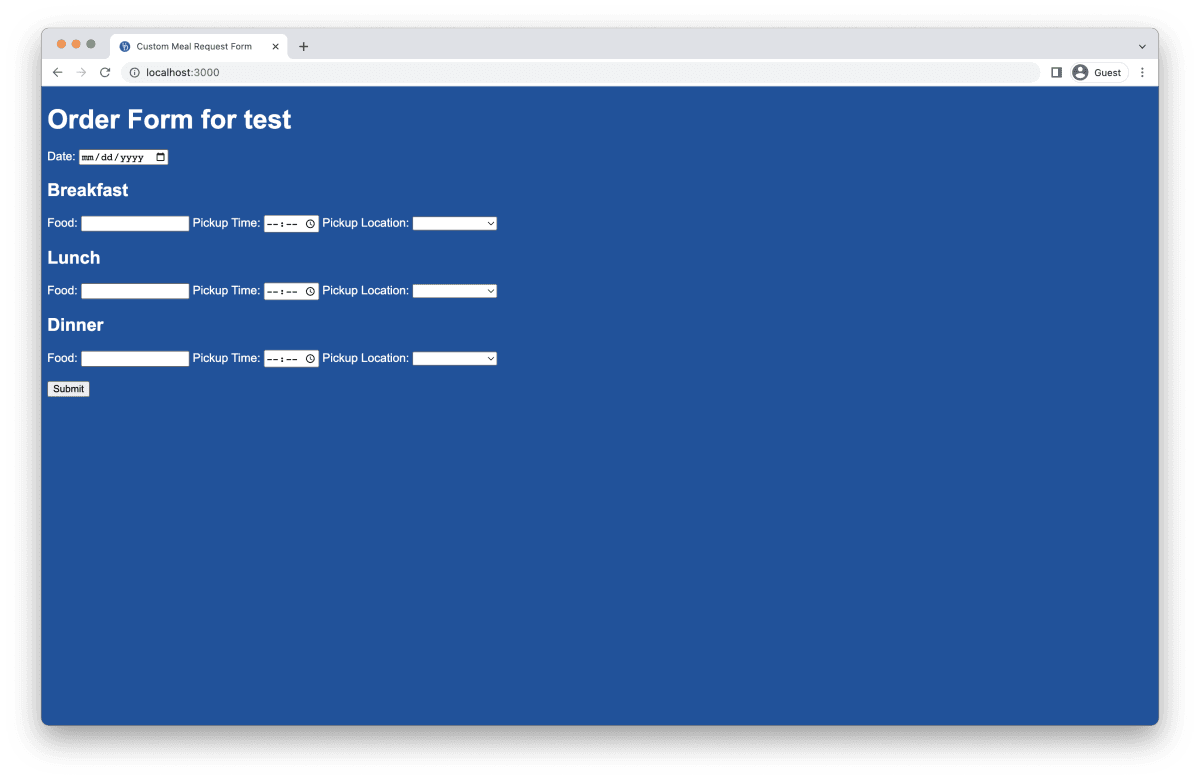Reload the page with refresh icon
Image resolution: width=1200 pixels, height=780 pixels.
pyautogui.click(x=105, y=72)
